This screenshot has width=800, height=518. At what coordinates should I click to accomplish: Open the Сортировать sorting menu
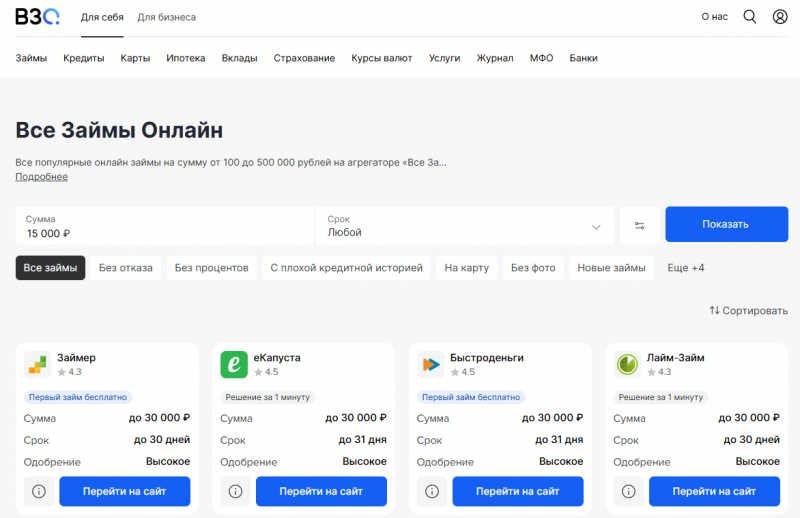pyautogui.click(x=748, y=311)
